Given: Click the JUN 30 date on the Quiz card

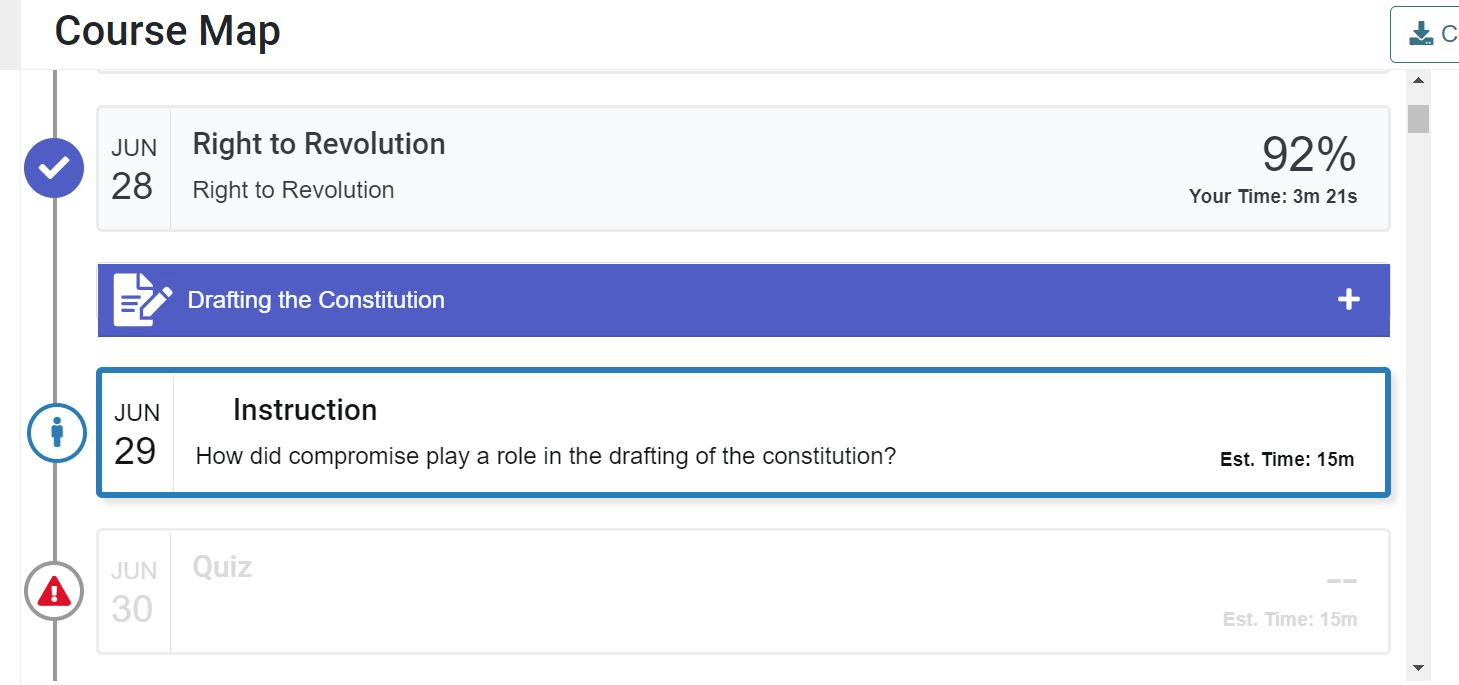Looking at the screenshot, I should point(133,592).
